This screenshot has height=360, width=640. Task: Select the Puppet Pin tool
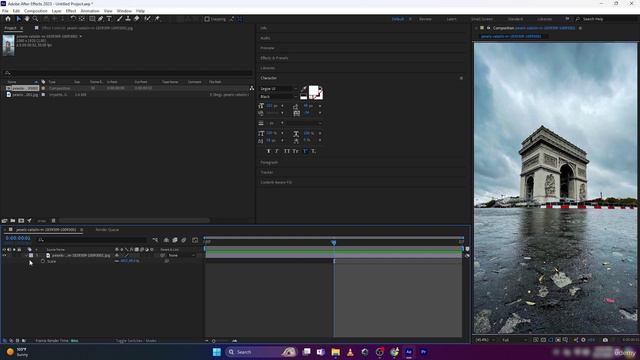(157, 19)
